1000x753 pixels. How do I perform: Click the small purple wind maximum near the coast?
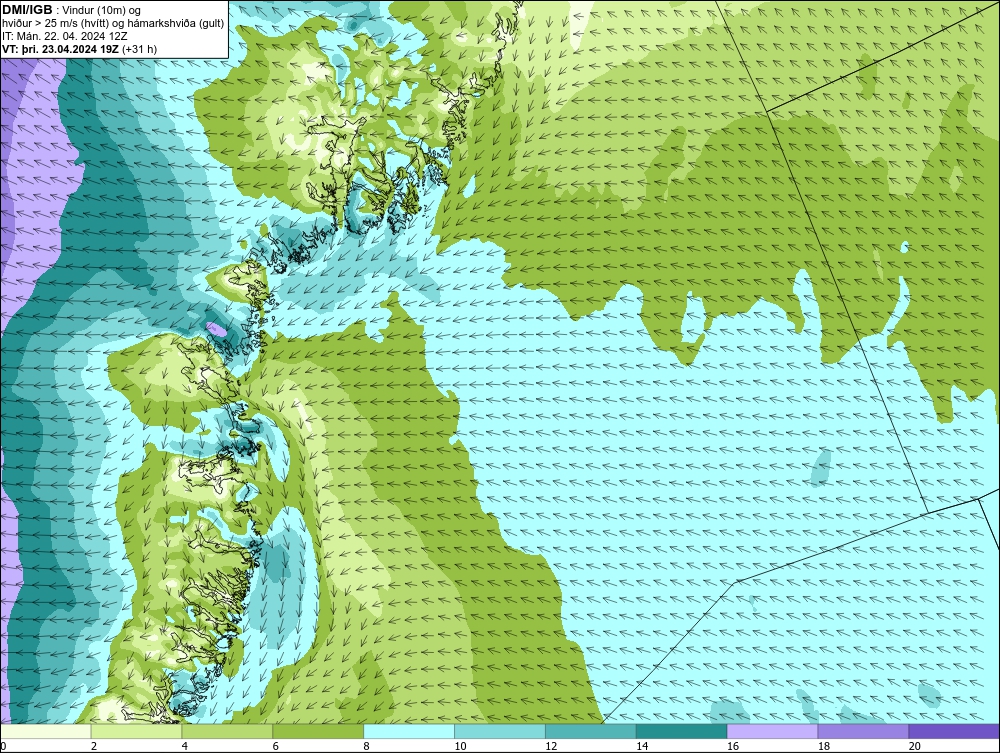point(216,329)
